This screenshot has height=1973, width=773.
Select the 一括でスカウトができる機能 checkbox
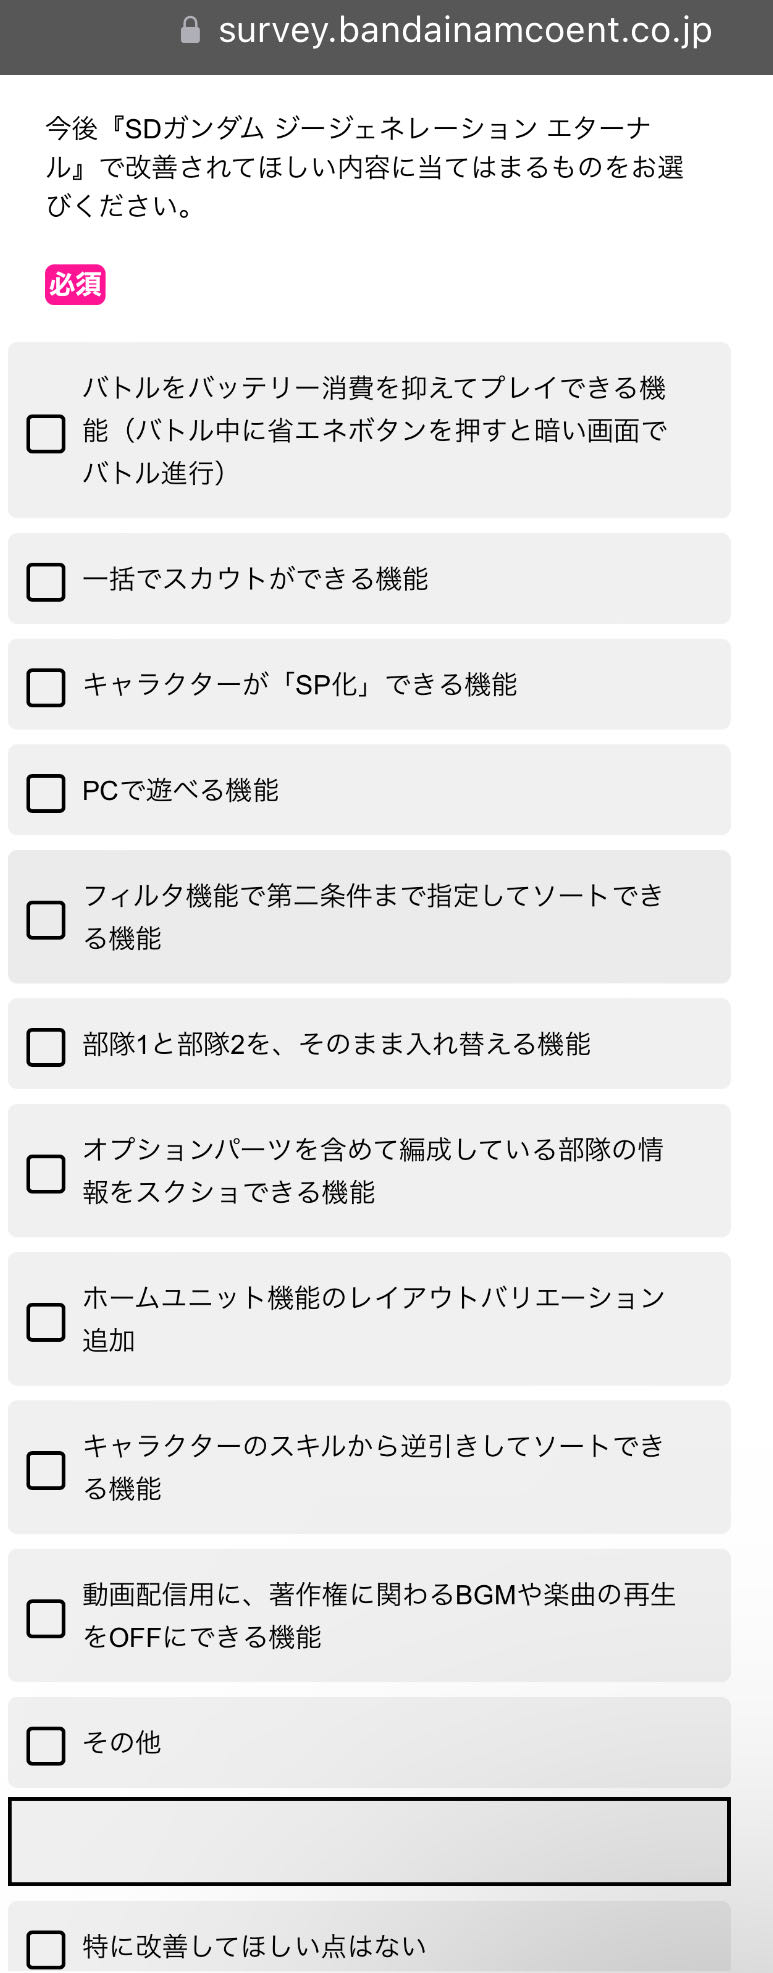(46, 581)
